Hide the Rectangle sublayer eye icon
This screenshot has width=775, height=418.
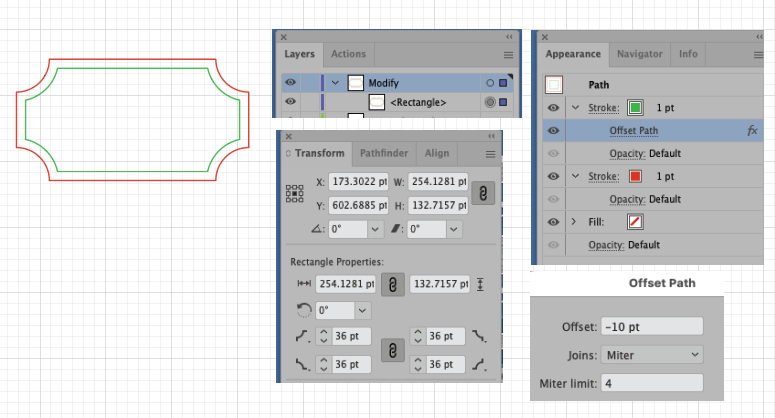click(x=291, y=102)
